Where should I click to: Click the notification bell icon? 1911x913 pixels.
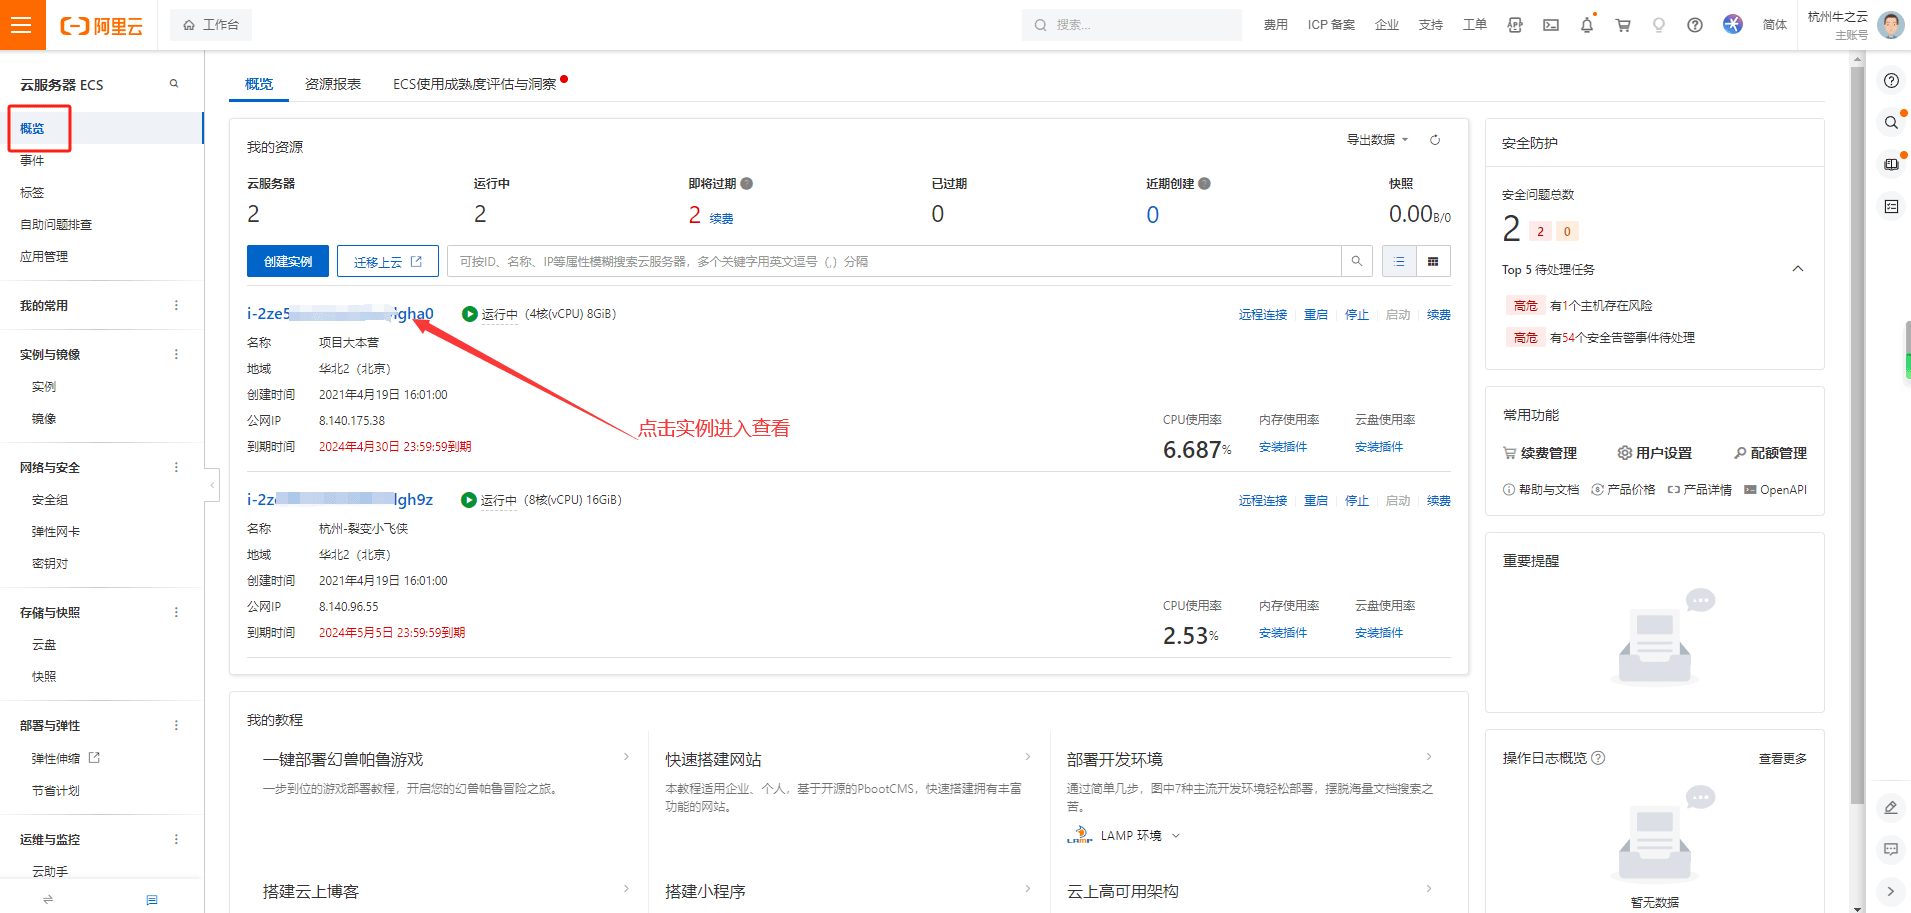[1586, 25]
